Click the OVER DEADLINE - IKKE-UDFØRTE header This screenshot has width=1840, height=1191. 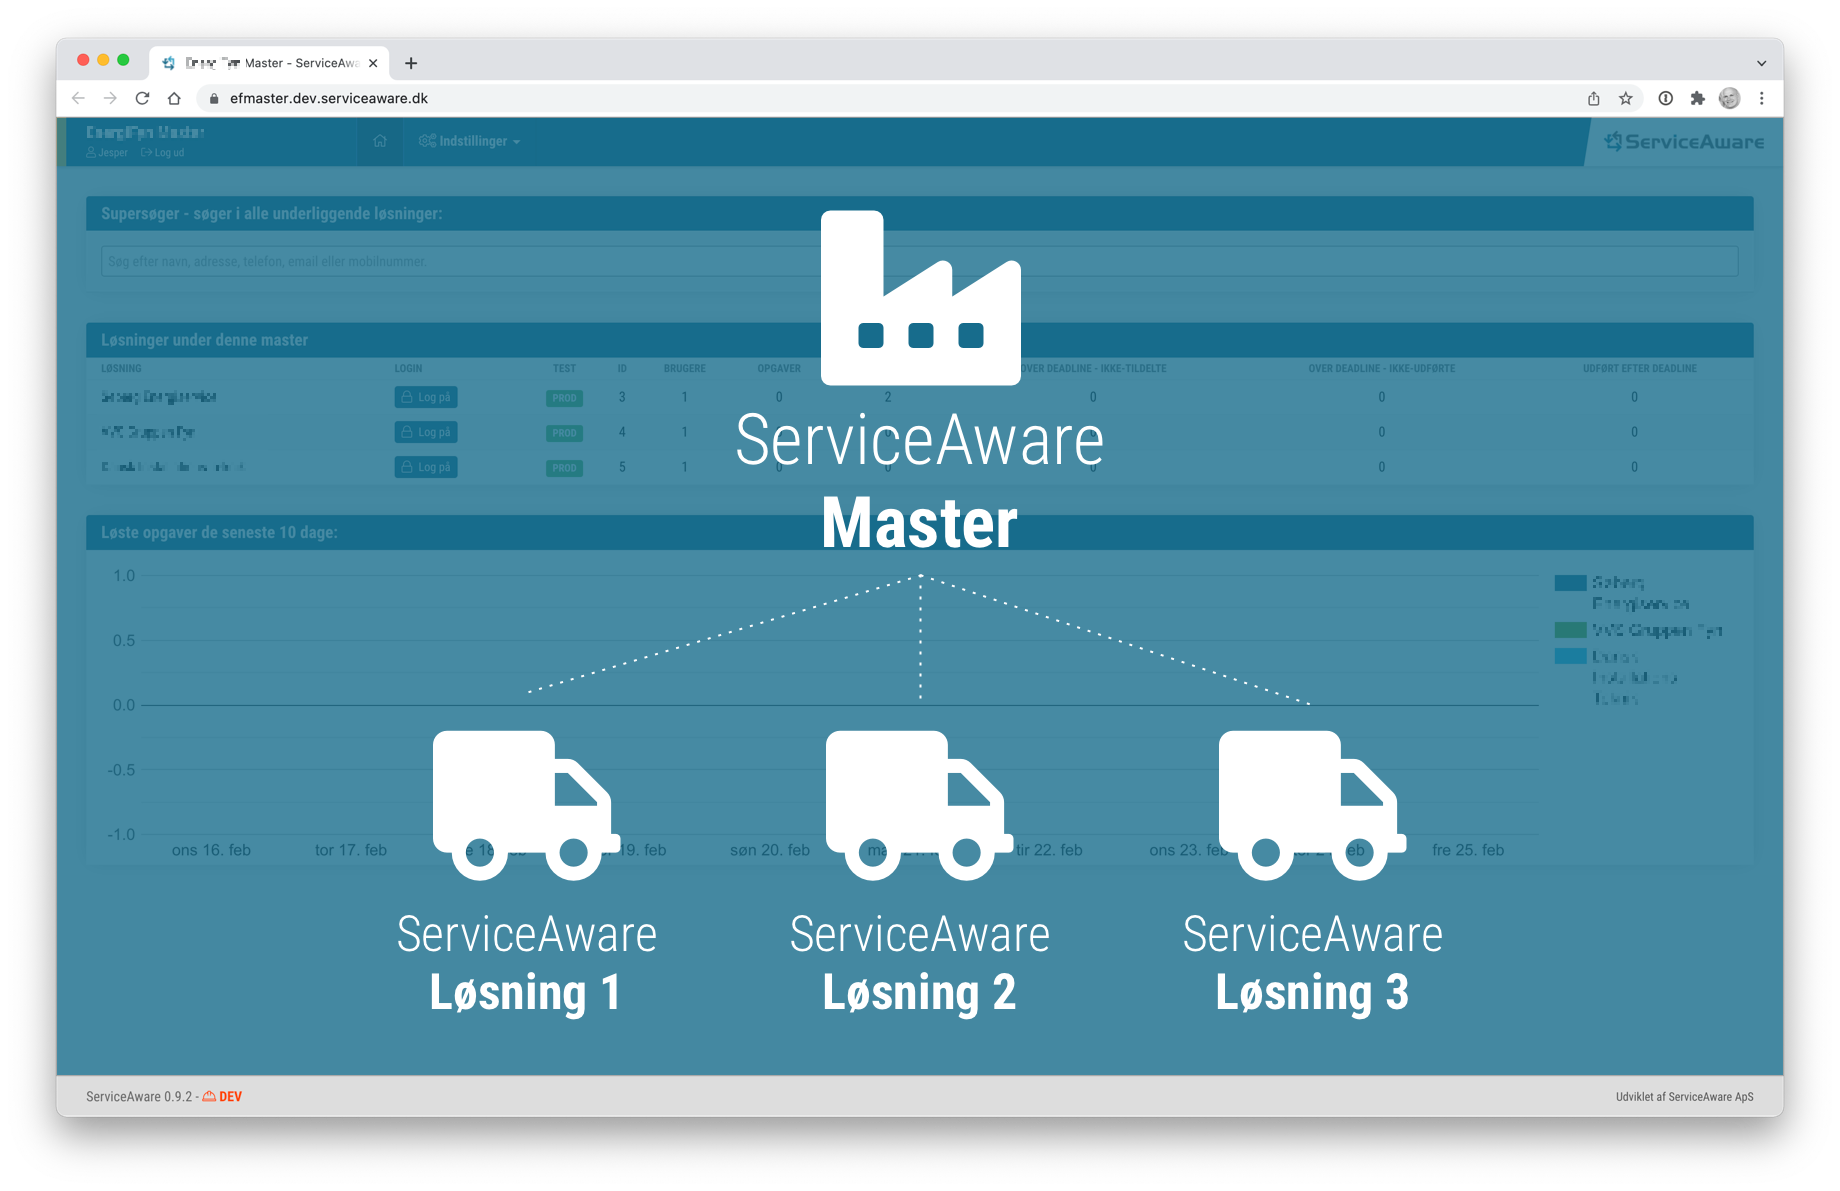pyautogui.click(x=1382, y=368)
